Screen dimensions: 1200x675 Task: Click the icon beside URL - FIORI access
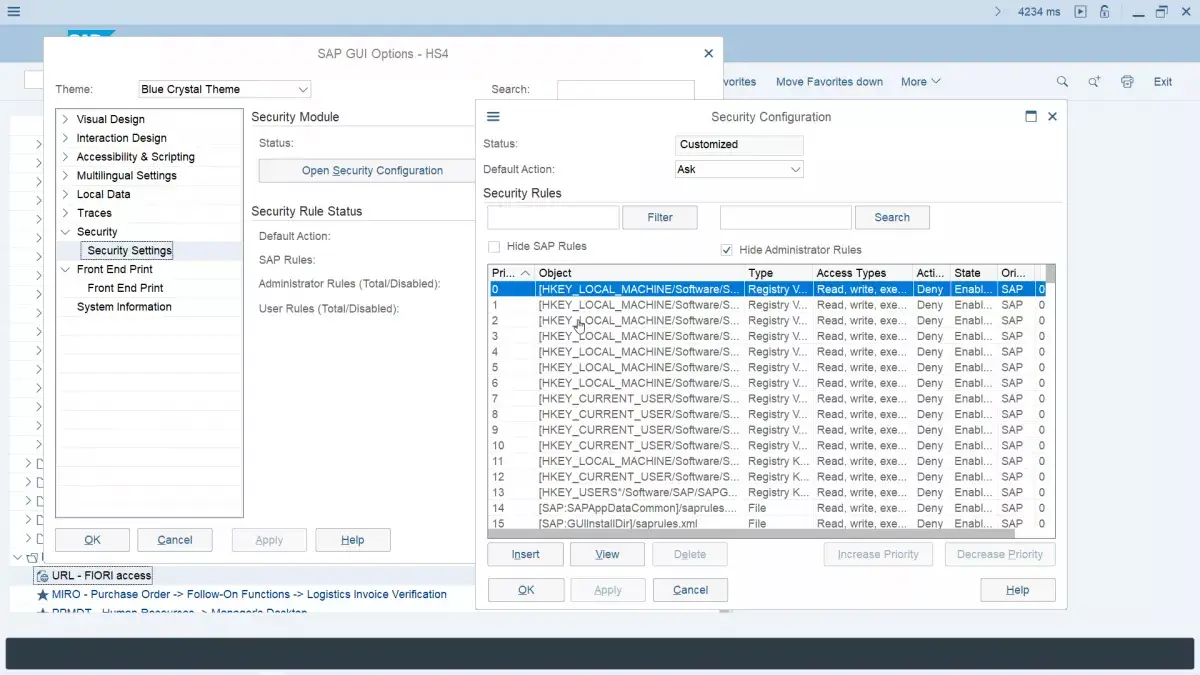[43, 575]
